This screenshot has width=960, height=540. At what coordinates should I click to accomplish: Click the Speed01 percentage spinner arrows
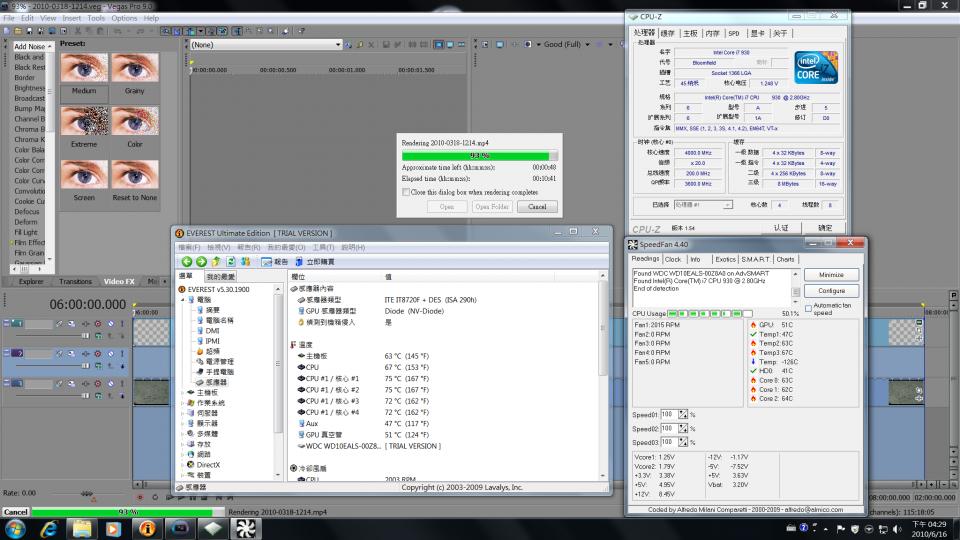point(683,414)
